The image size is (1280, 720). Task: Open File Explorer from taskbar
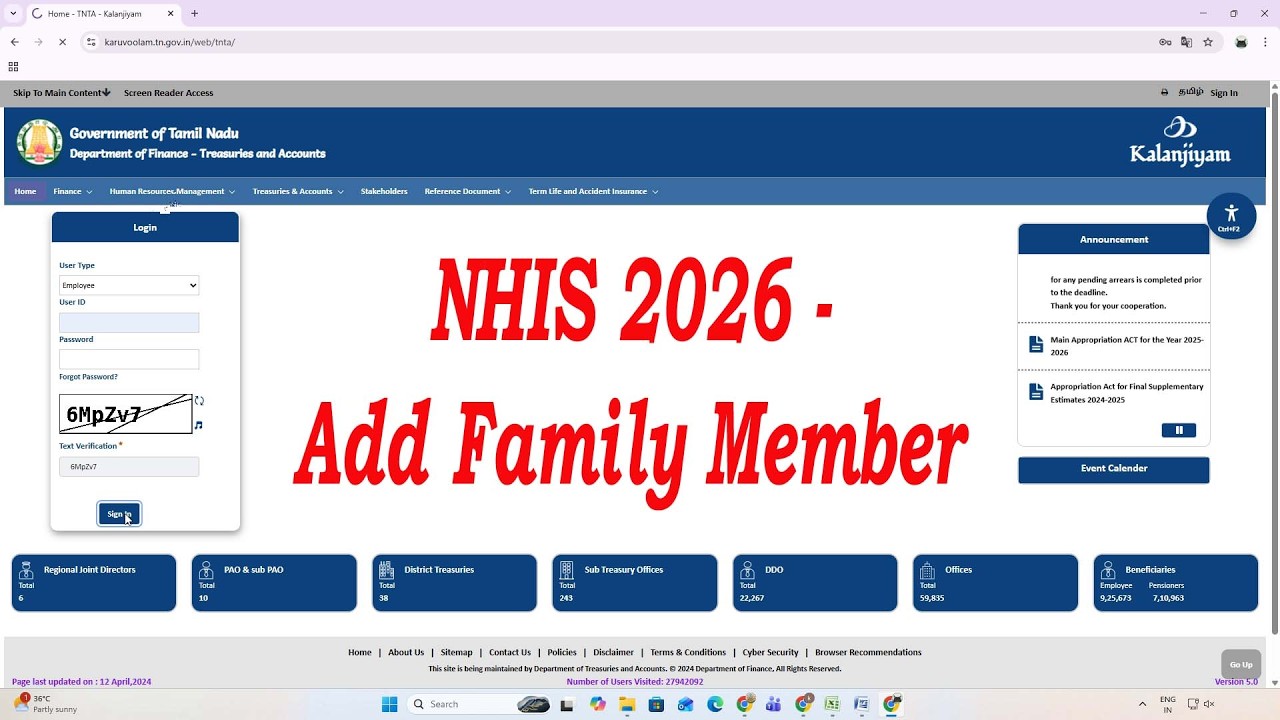[627, 704]
